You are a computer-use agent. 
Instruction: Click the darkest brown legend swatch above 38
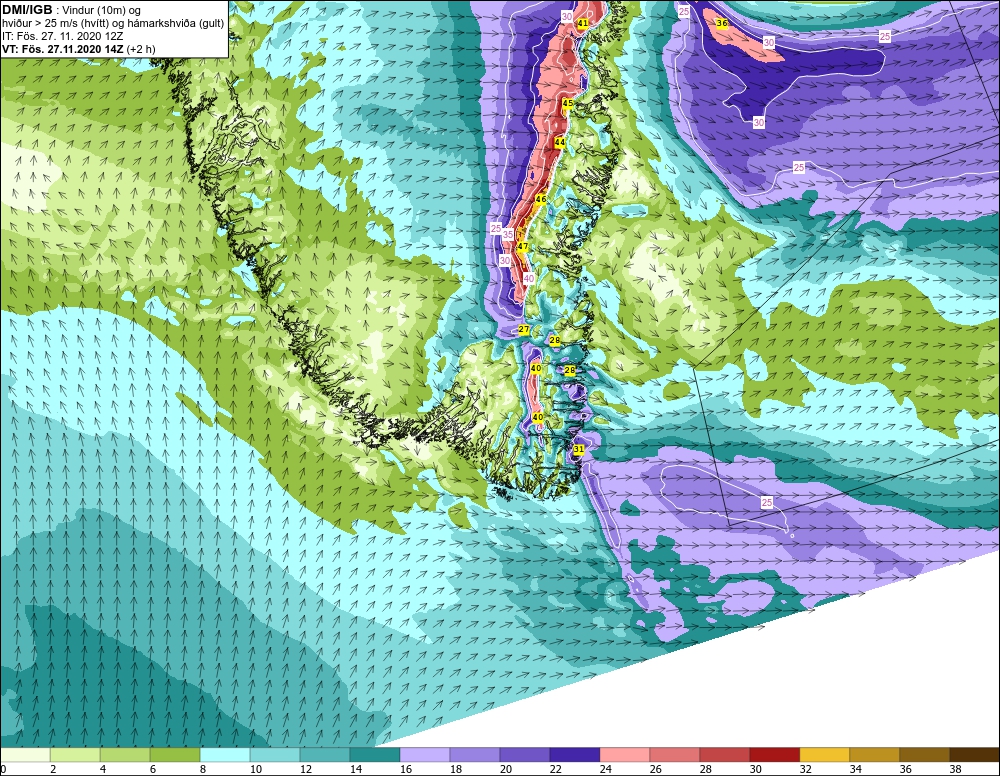(x=975, y=755)
